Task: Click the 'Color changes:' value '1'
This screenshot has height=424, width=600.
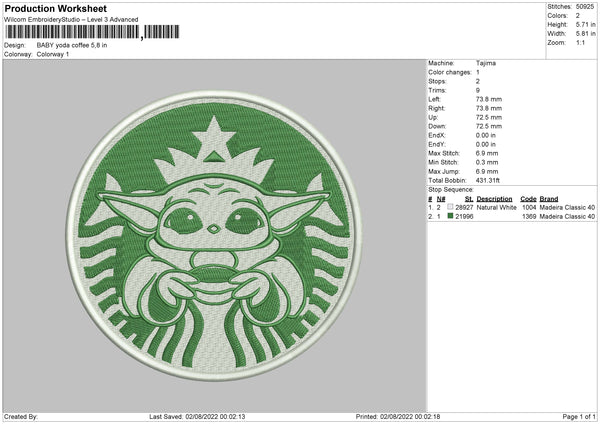Action: pos(478,72)
